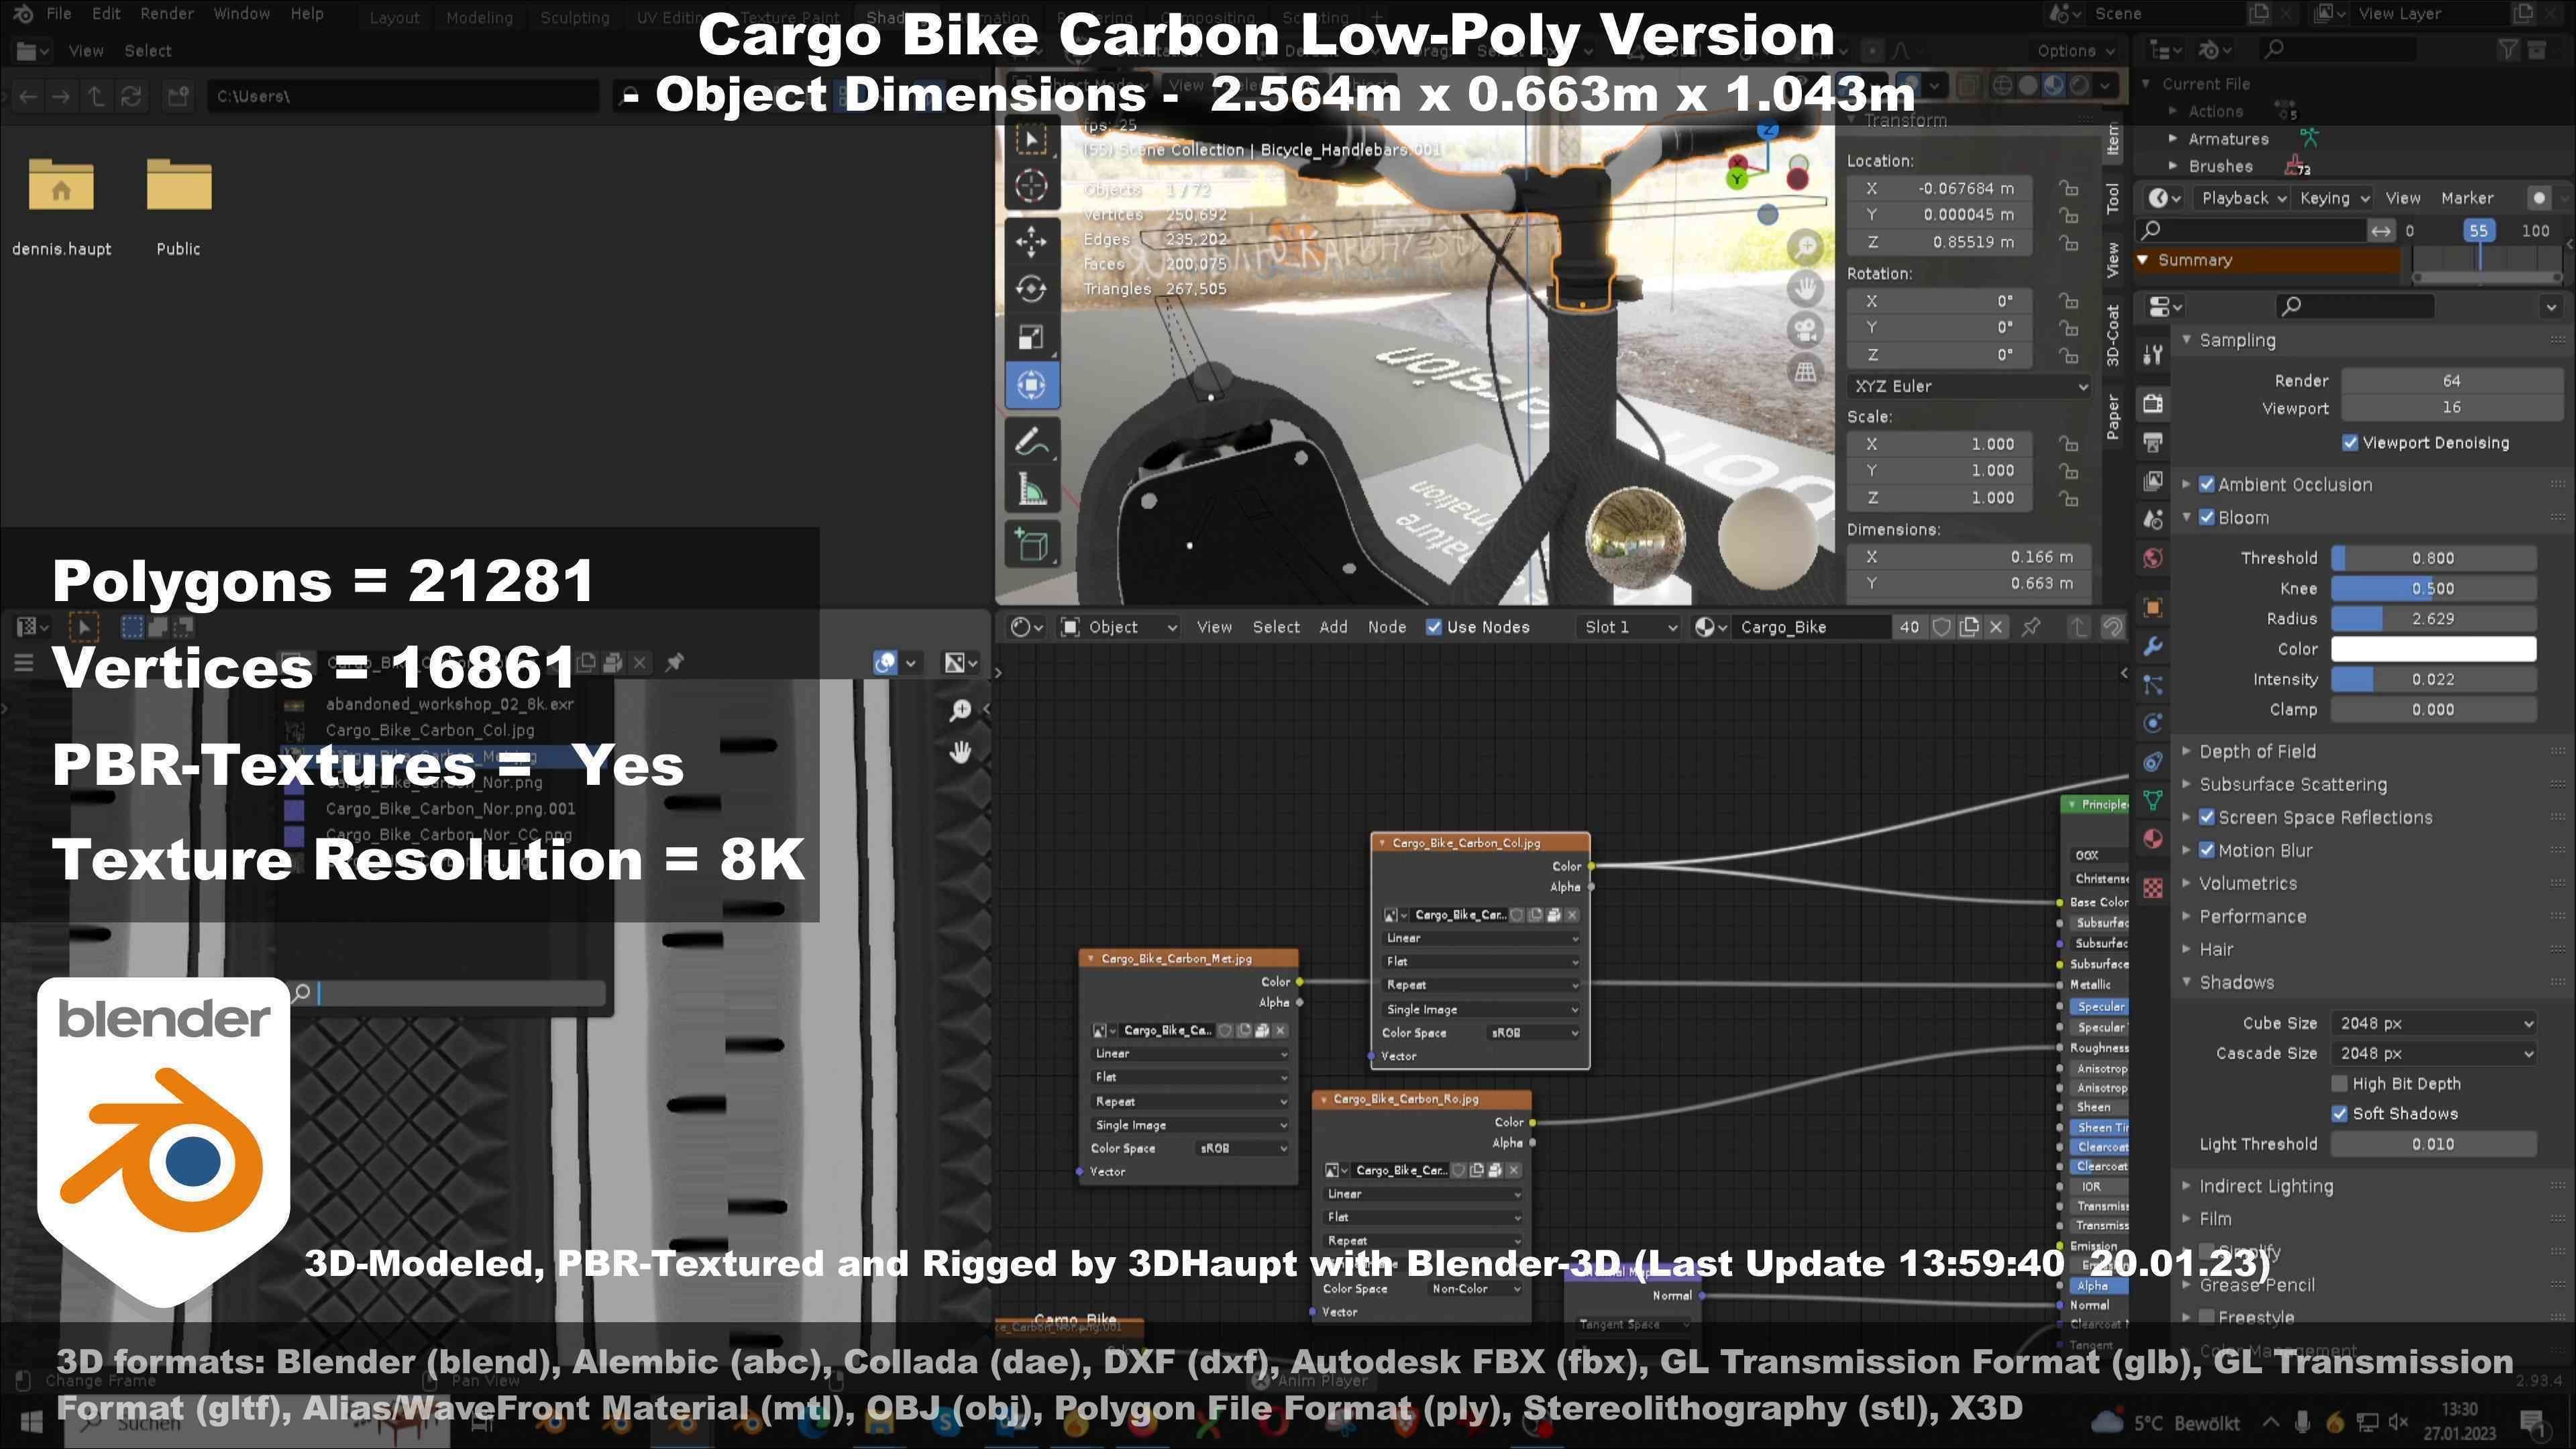Toggle Viewport Denoising checkbox
This screenshot has width=2576, height=1449.
click(x=2350, y=442)
